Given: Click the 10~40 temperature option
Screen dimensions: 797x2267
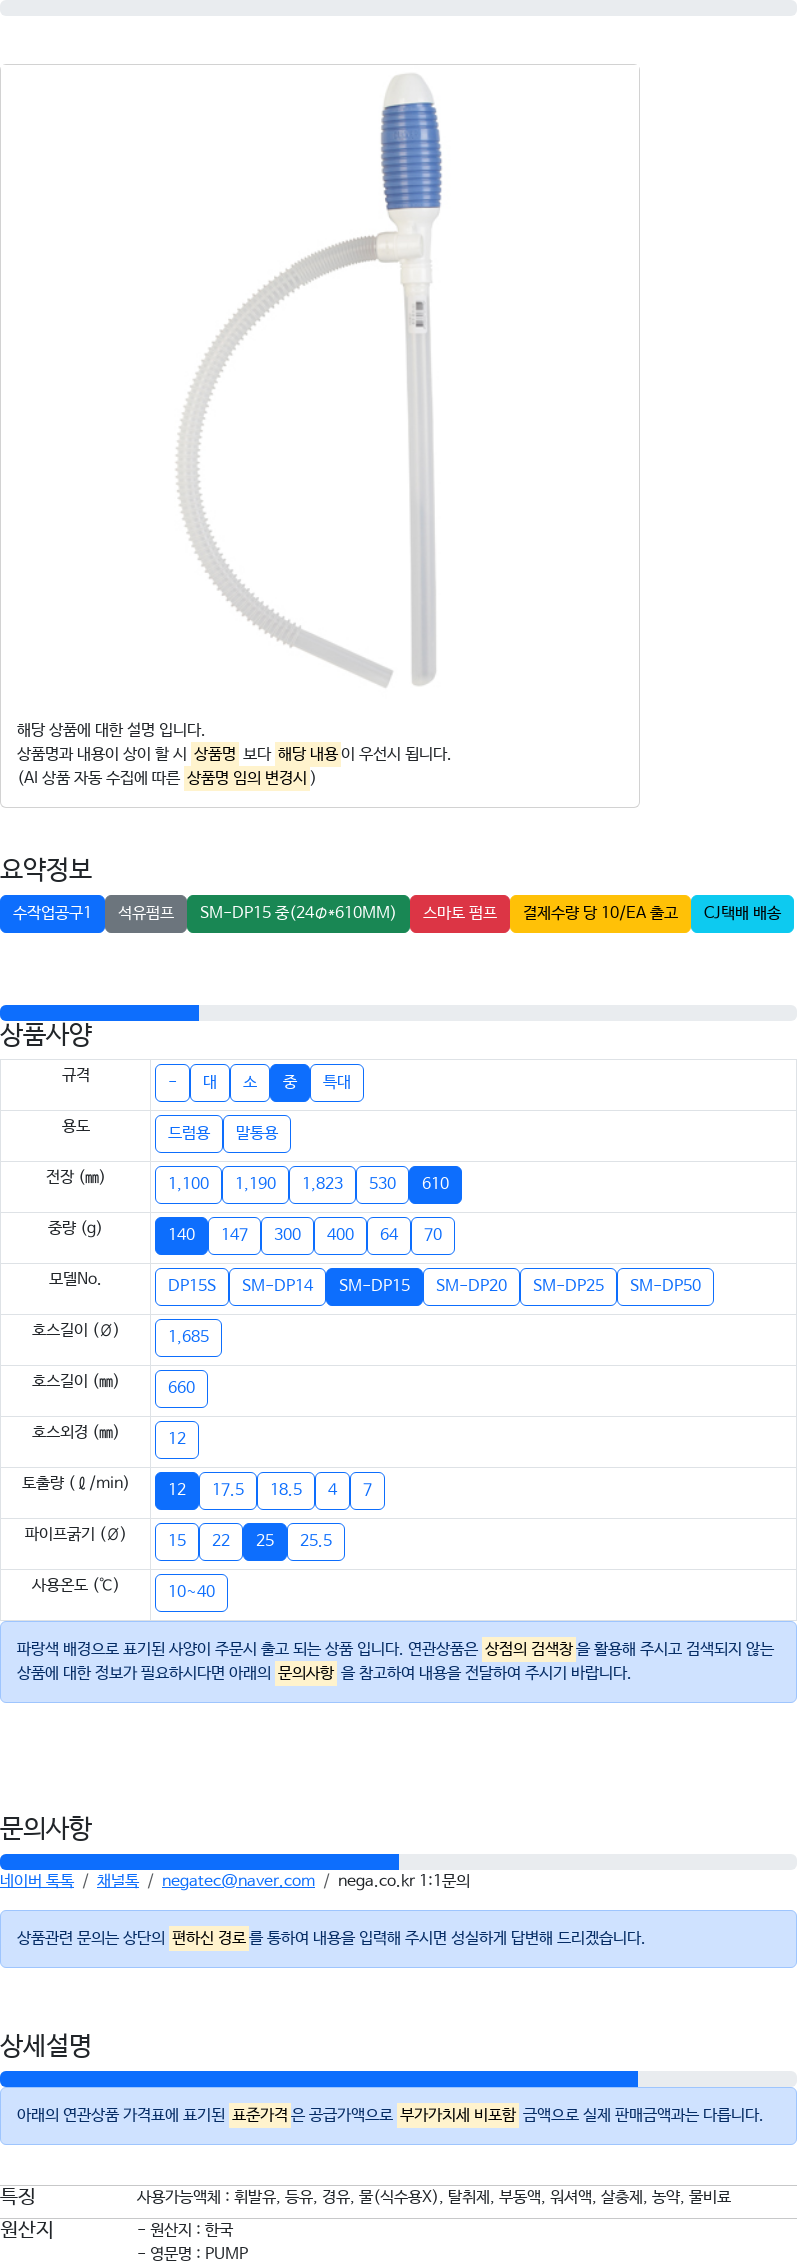Looking at the screenshot, I should 192,1592.
